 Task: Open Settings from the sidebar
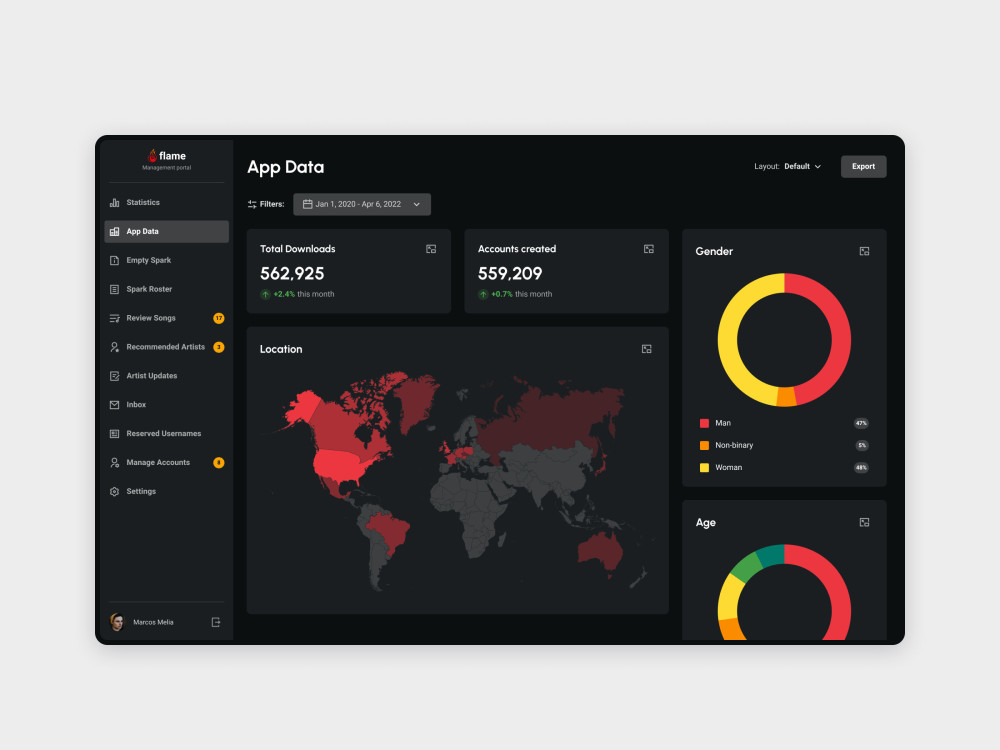pos(166,492)
